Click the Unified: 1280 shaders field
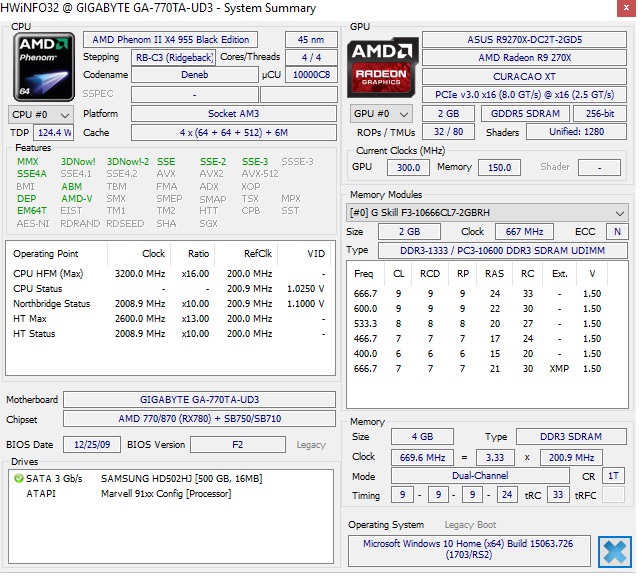Viewport: 642px width, 583px height. pos(576,132)
